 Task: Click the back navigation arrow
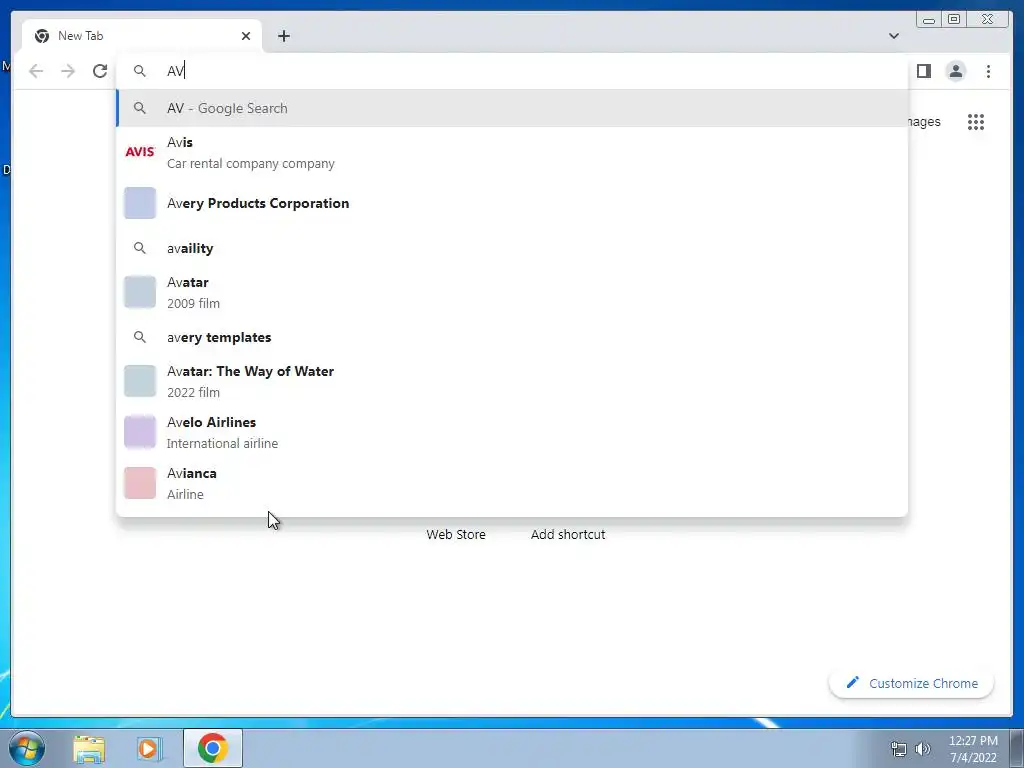pos(36,71)
